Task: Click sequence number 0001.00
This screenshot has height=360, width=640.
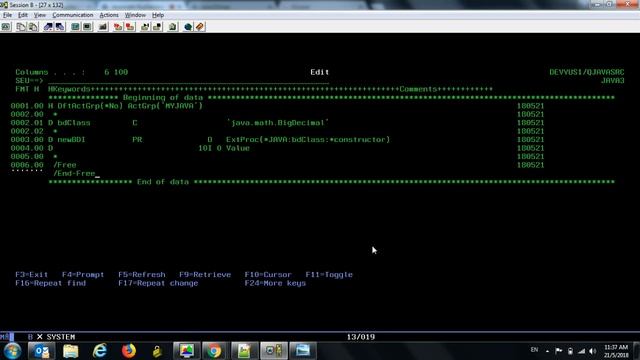Action: coord(27,106)
